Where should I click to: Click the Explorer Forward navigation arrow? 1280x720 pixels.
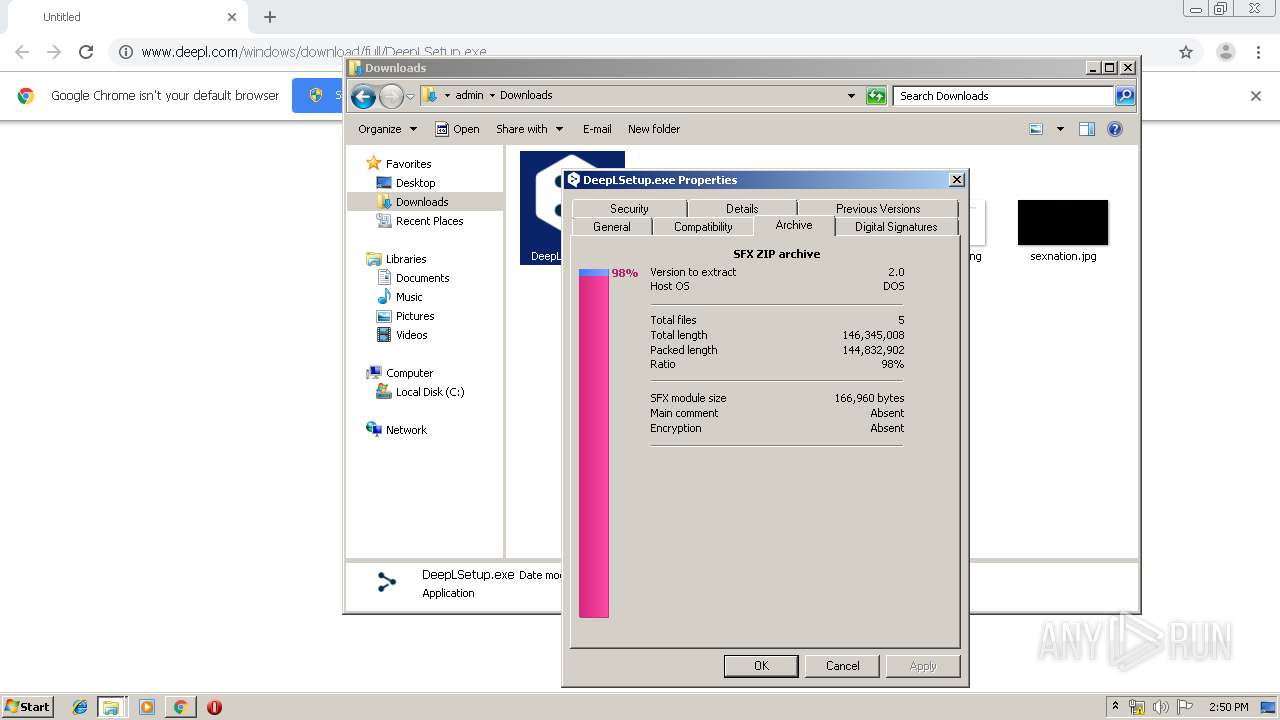click(391, 96)
